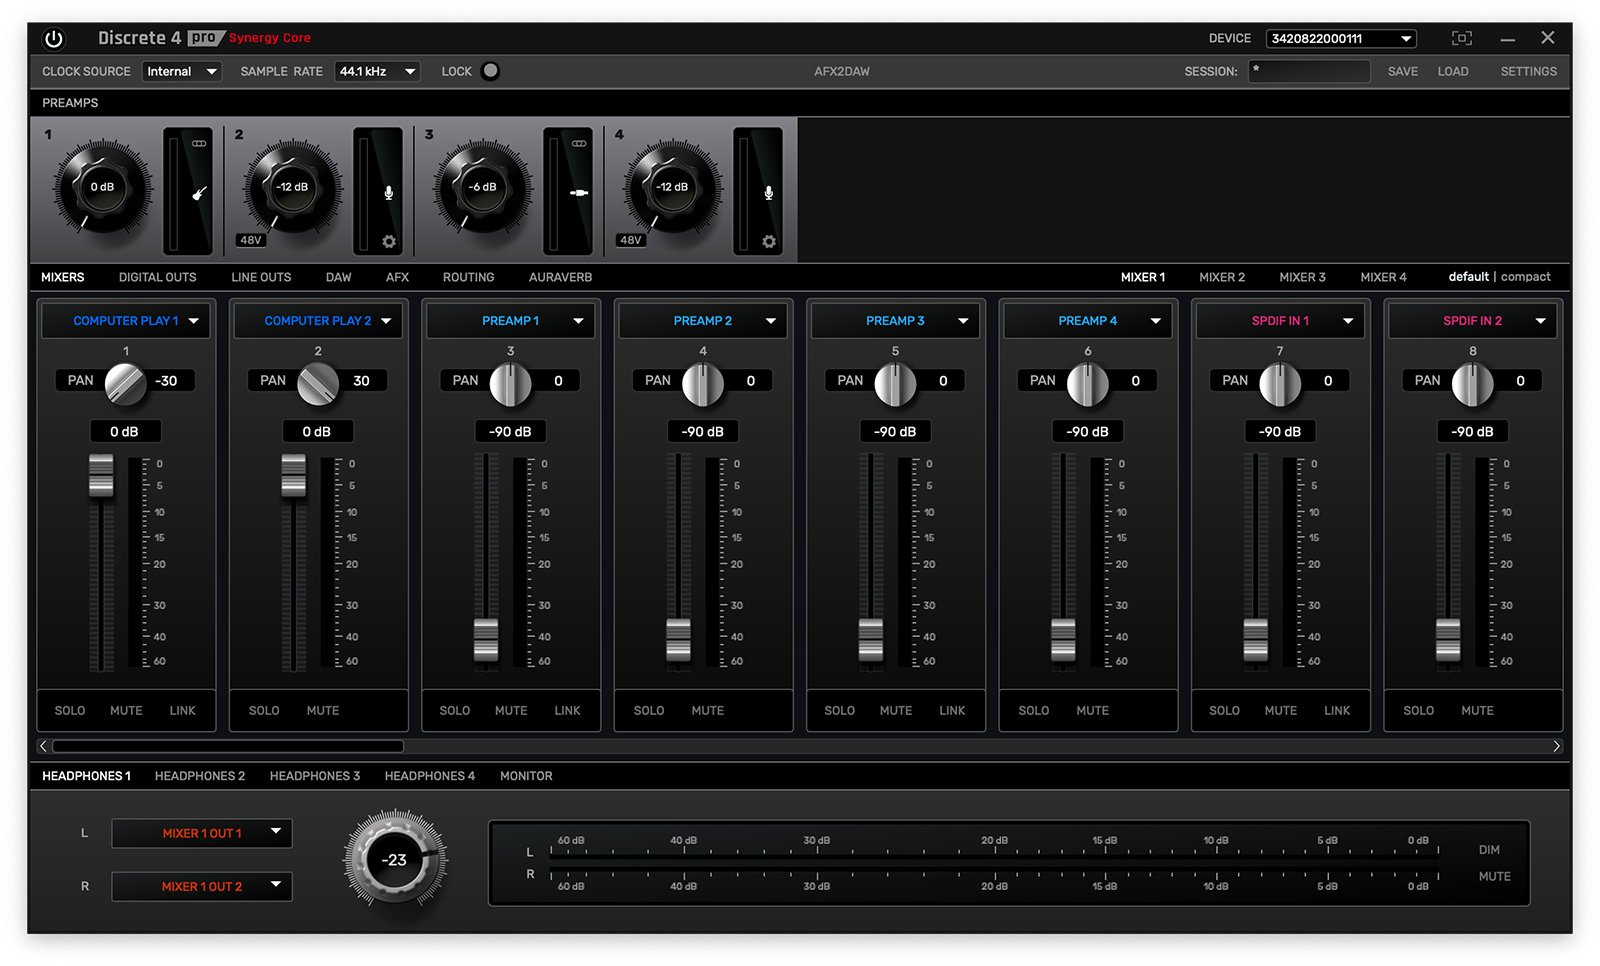Switch to the AURAVERB tab
This screenshot has height=966, width=1600.
560,277
